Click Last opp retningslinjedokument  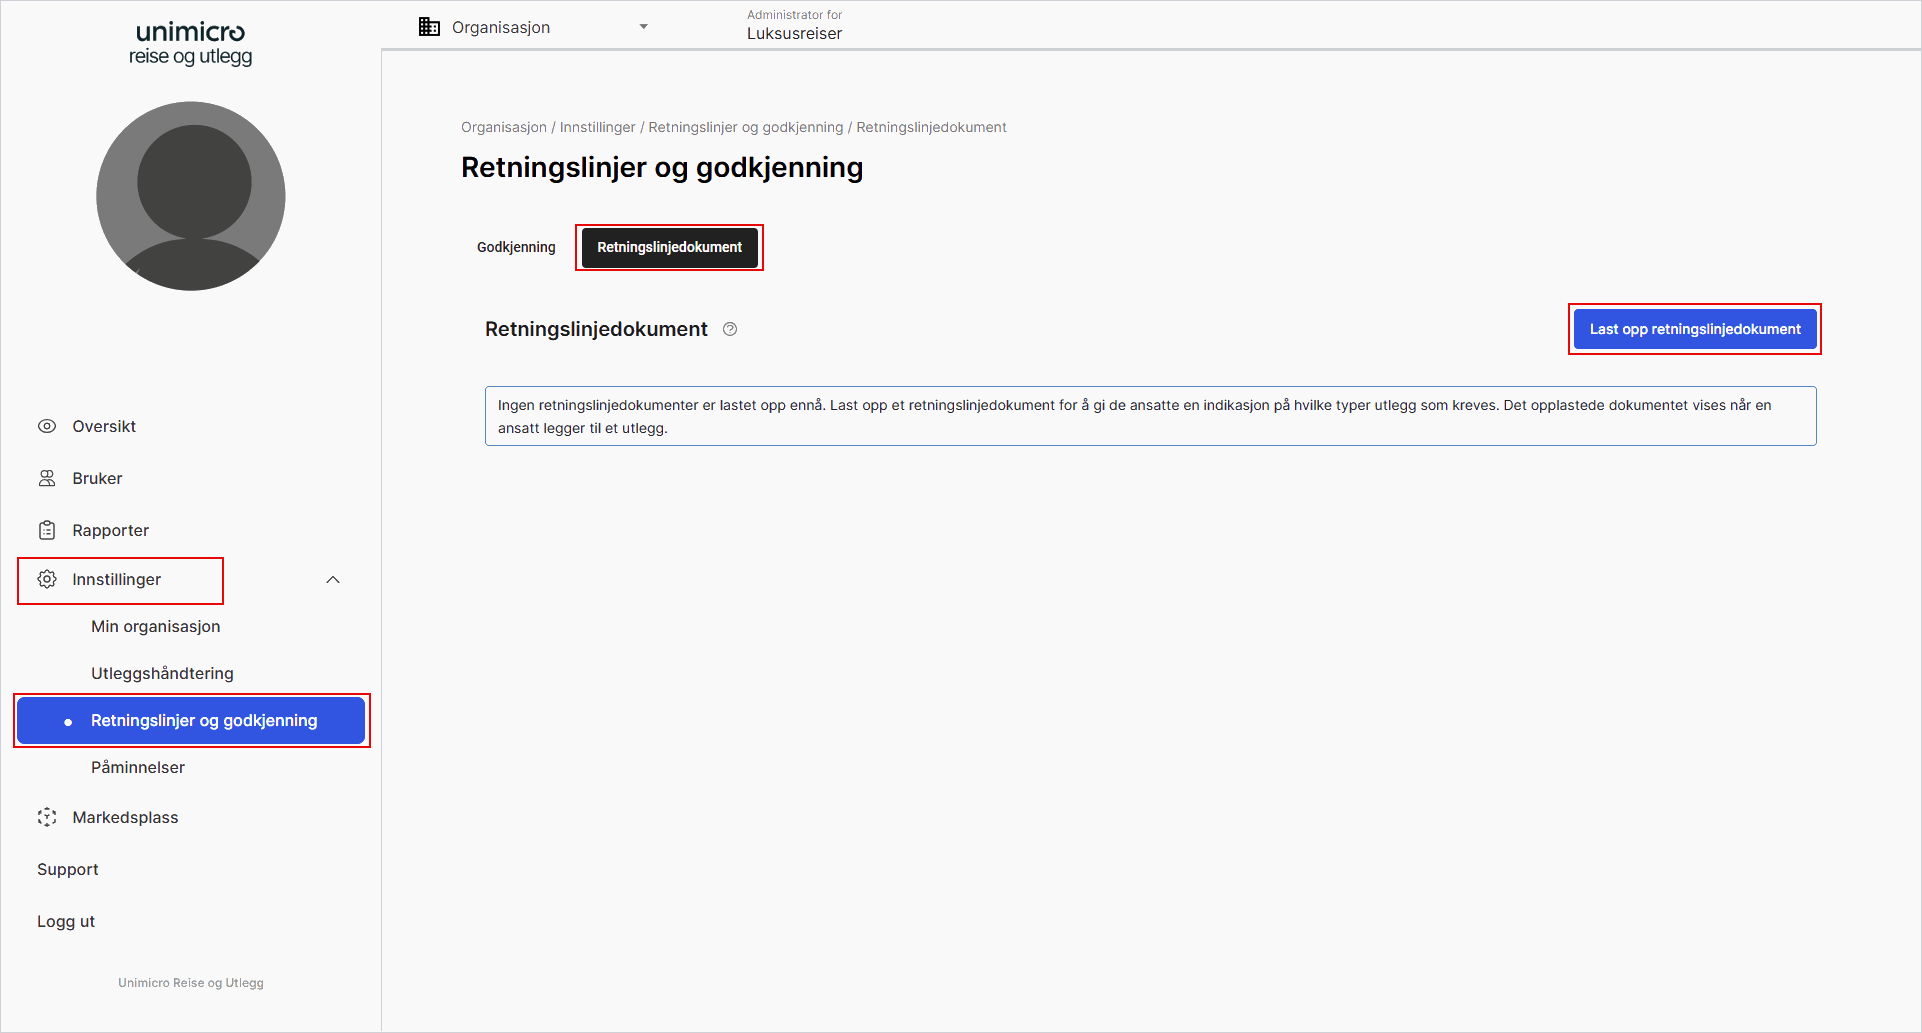coord(1694,328)
